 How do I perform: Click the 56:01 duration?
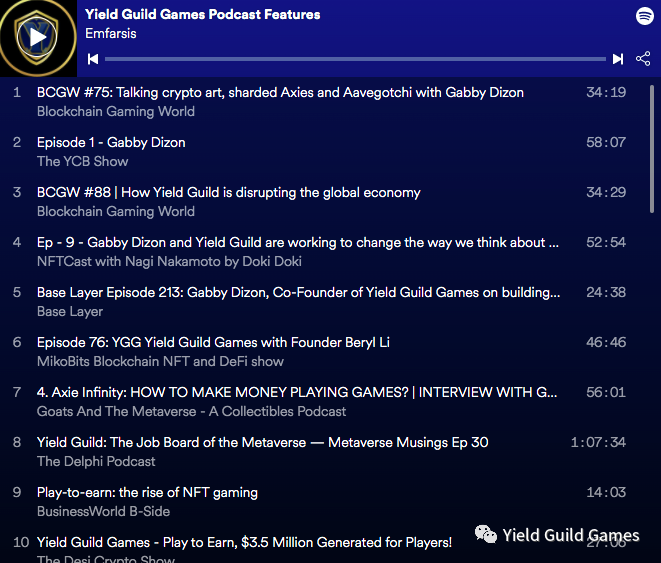(x=606, y=392)
